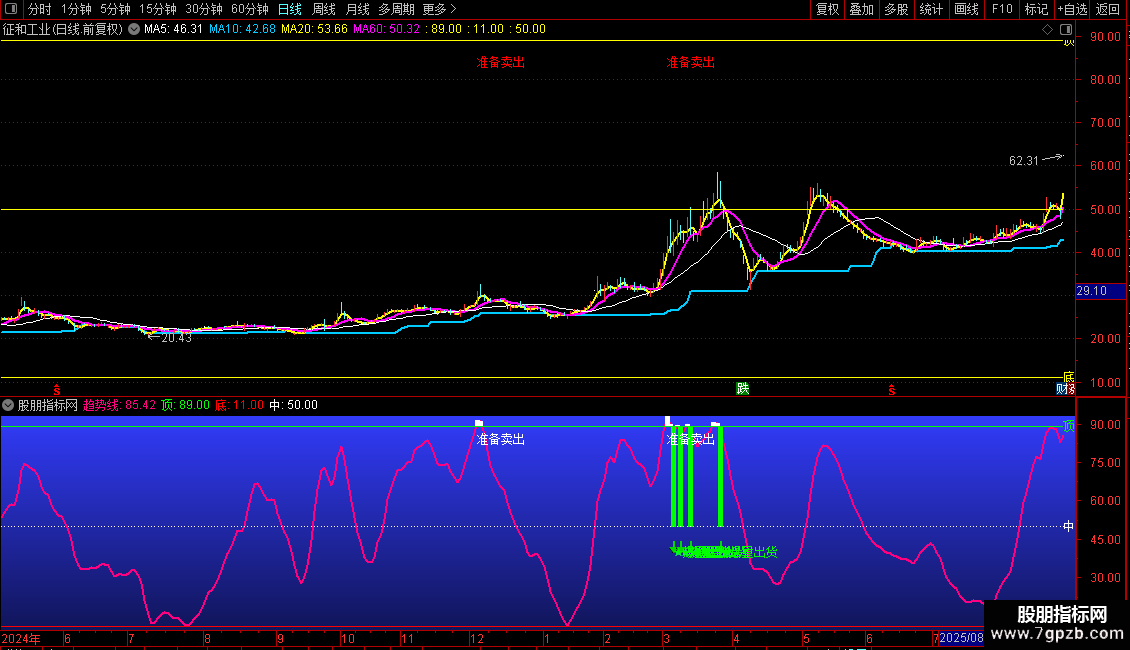Image resolution: width=1130 pixels, height=650 pixels.
Task: Click the first red dollar sign marker
Action: pyautogui.click(x=57, y=388)
